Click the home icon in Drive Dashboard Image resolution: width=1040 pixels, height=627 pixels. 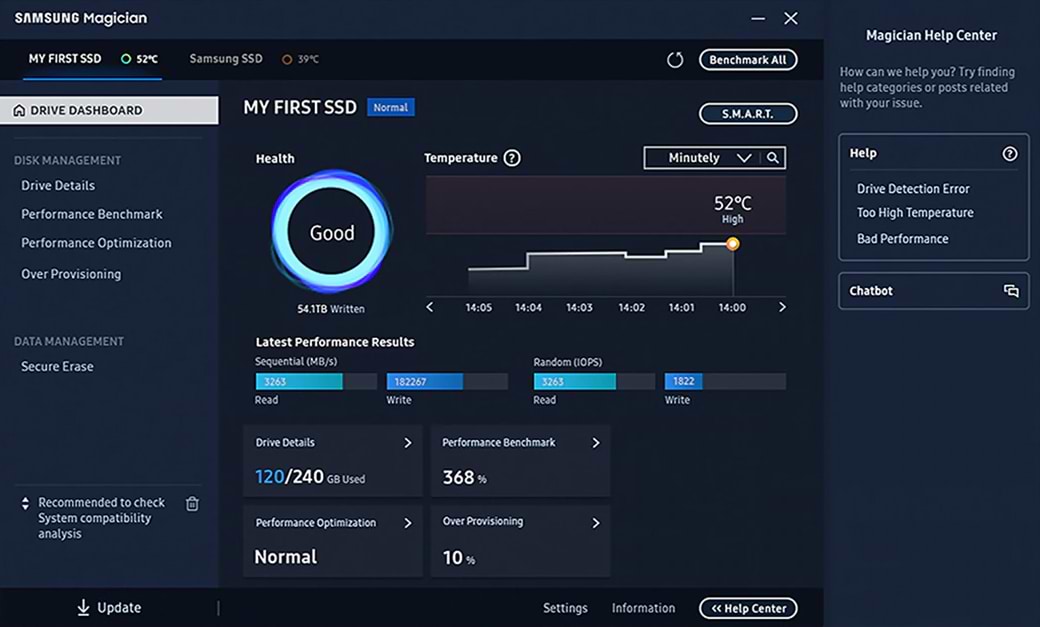pyautogui.click(x=19, y=110)
